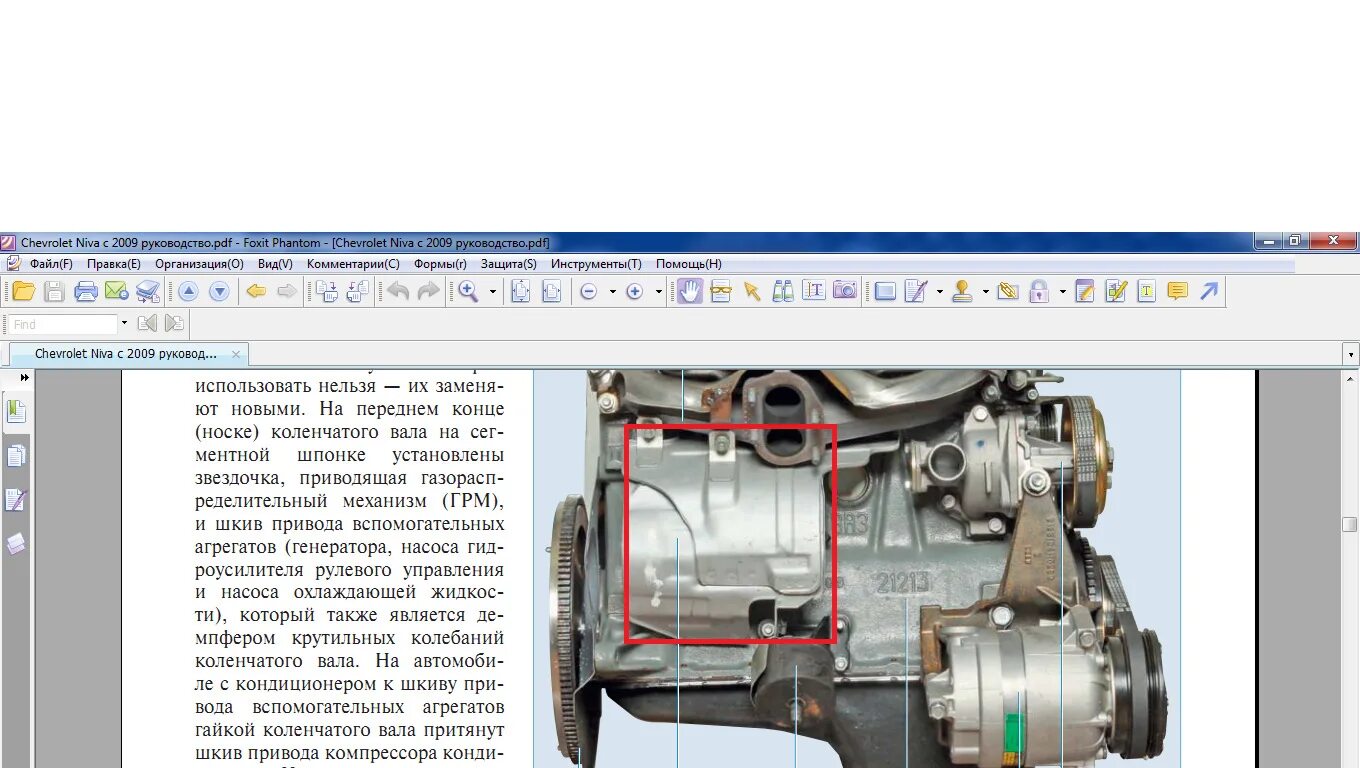Go to previous page blue up arrow
1360x768 pixels.
188,291
